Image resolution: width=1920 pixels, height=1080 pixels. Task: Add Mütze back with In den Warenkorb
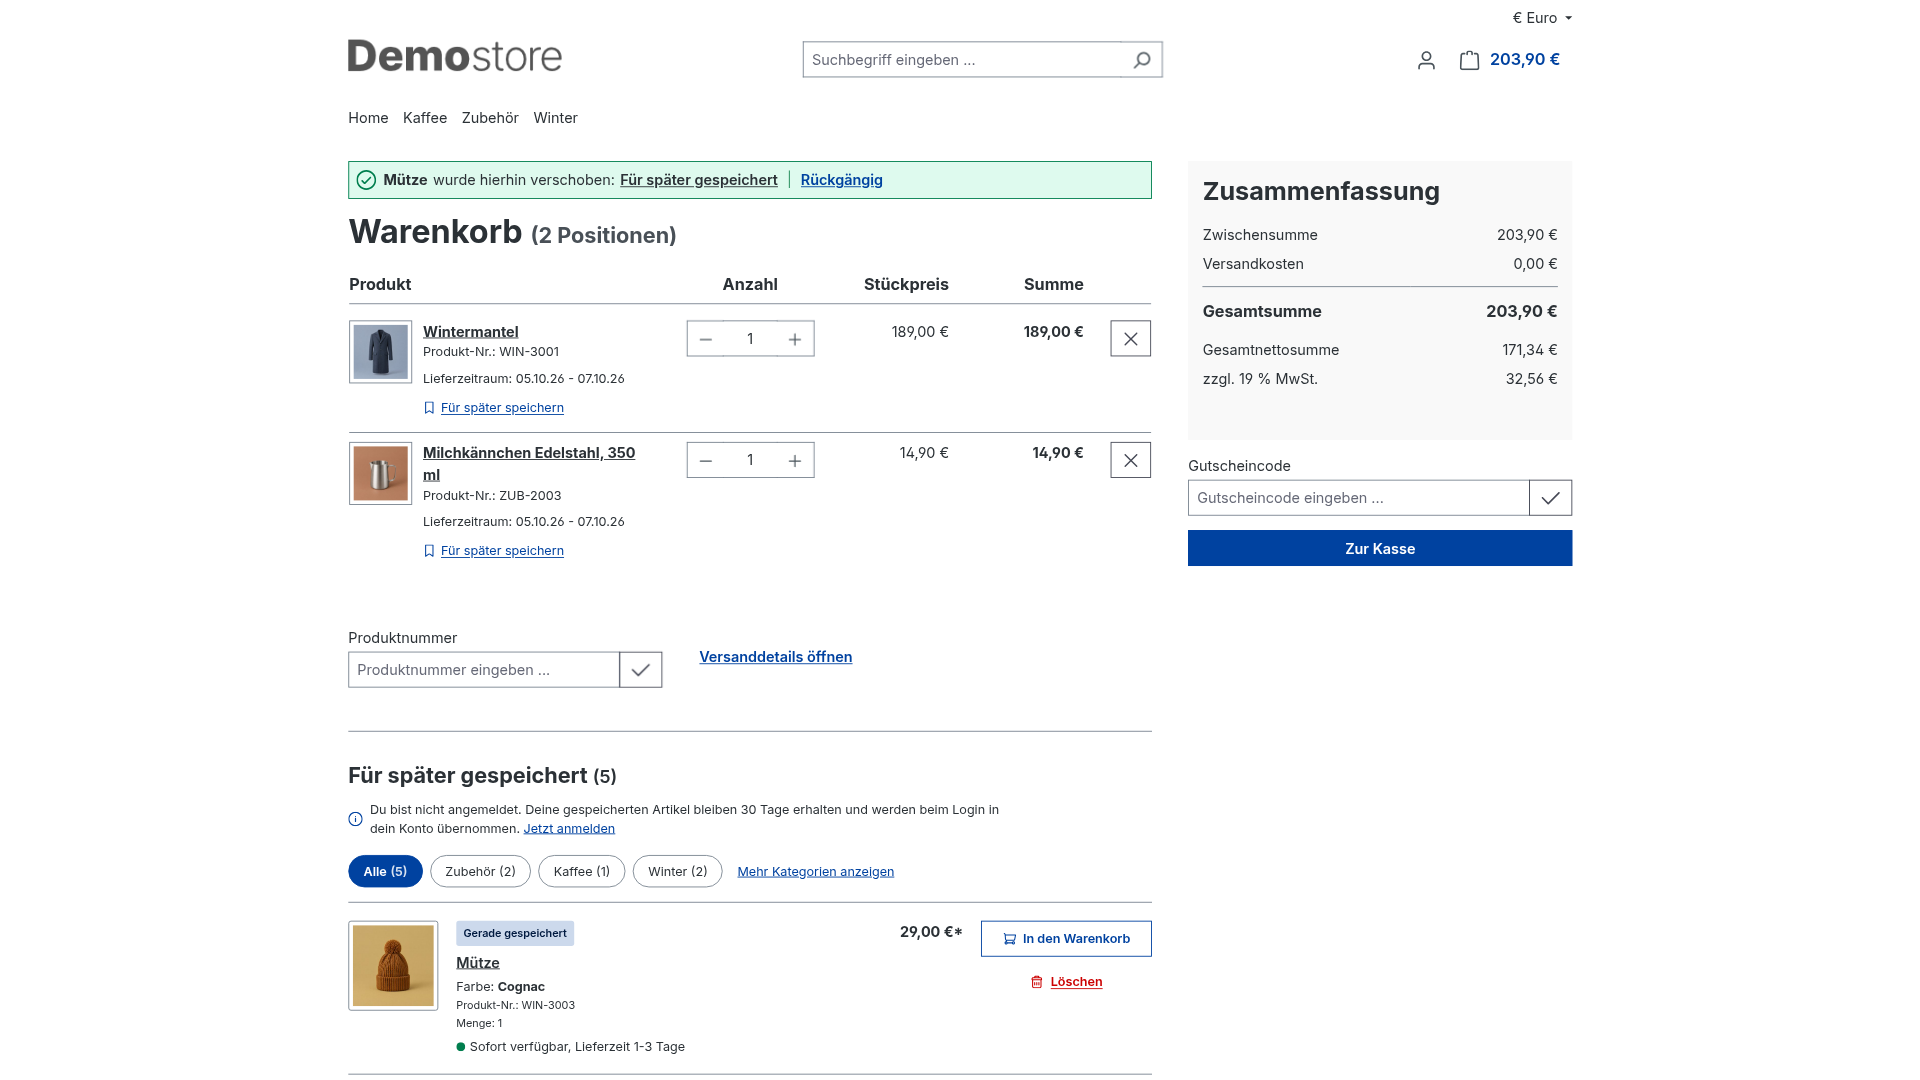tap(1066, 939)
